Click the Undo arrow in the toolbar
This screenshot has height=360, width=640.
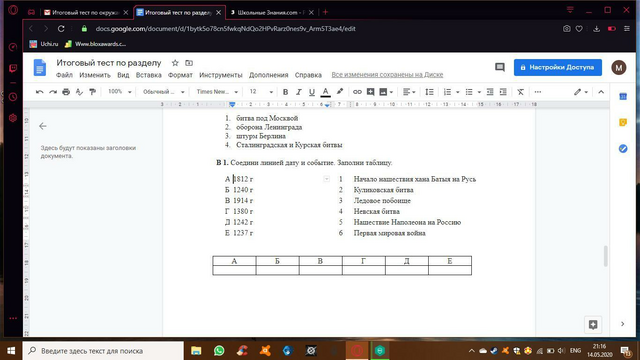coord(40,92)
